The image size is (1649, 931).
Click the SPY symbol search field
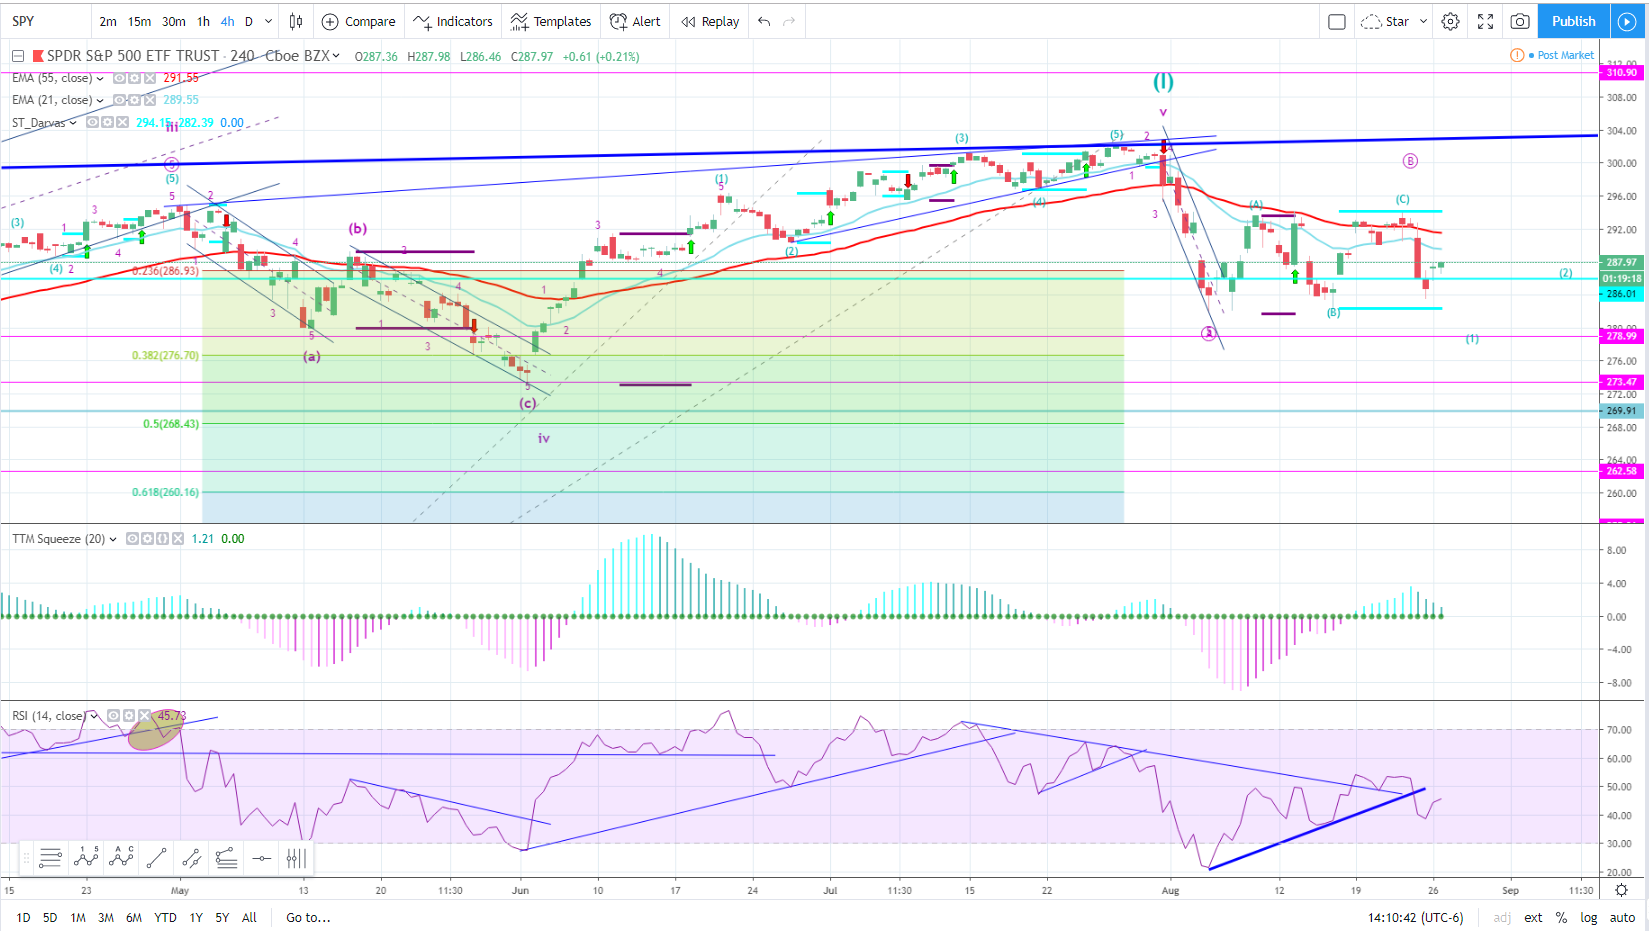coord(45,21)
